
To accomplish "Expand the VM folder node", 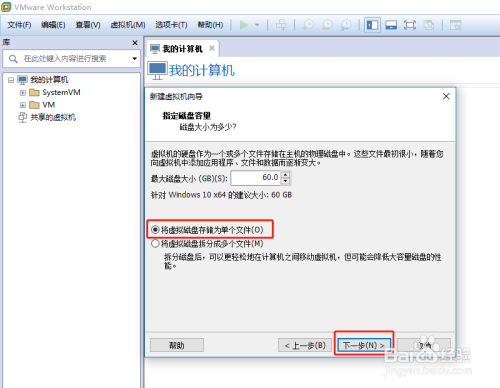I will tap(23, 105).
